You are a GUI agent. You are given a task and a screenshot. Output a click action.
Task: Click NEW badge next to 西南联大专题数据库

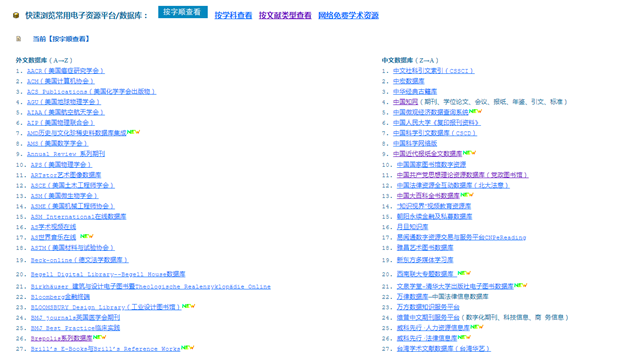tap(464, 273)
